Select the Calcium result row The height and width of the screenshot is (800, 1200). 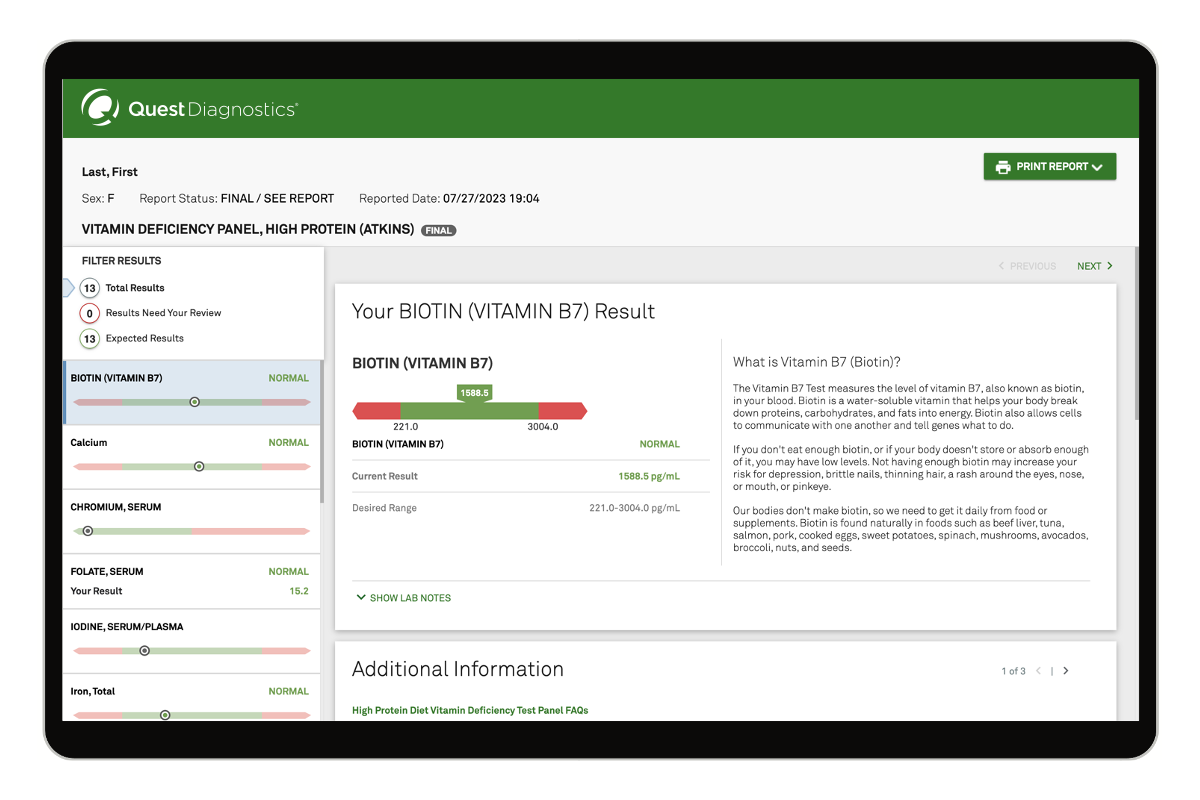[192, 457]
